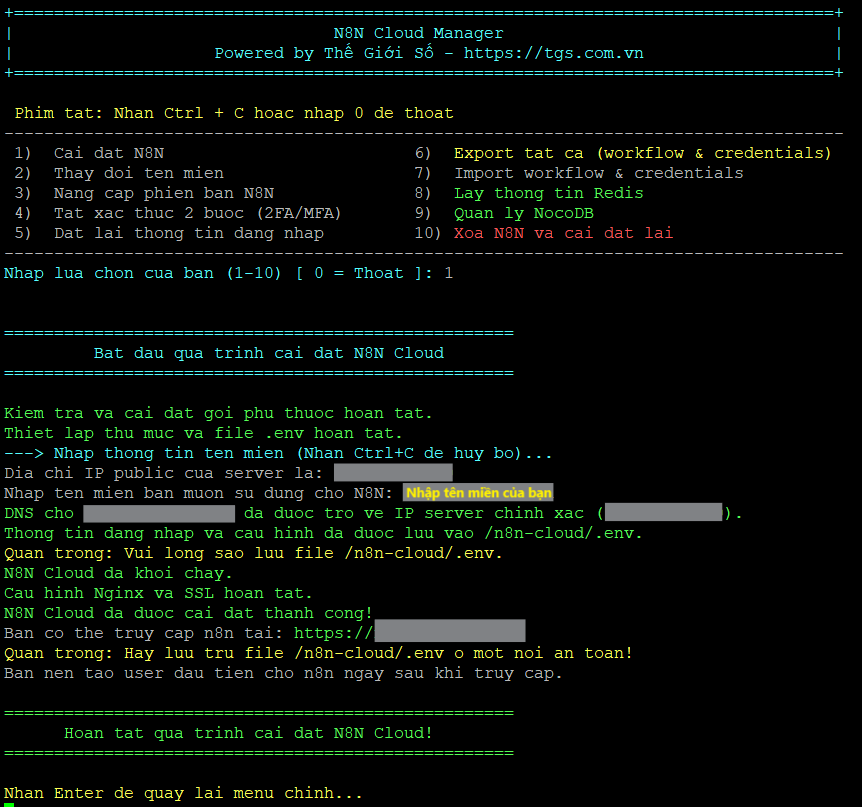The height and width of the screenshot is (807, 862).
Task: Select menu entry "2) Thay doi ten mien"
Action: click(x=119, y=173)
